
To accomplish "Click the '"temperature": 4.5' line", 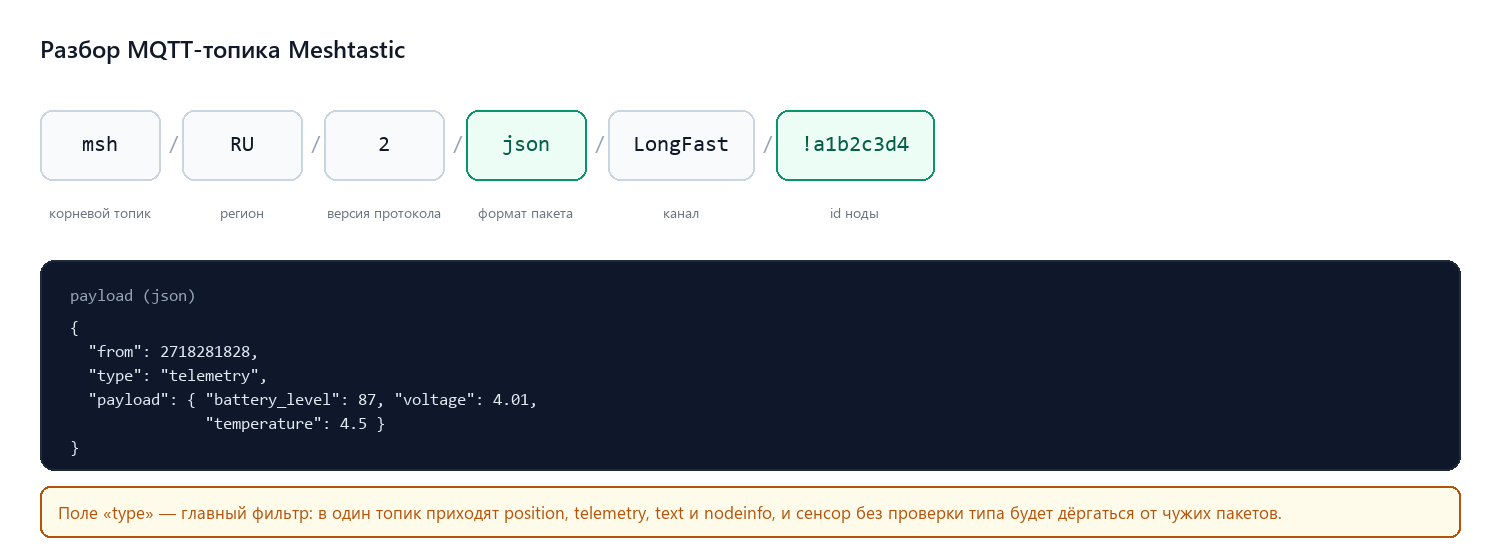I will click(295, 424).
